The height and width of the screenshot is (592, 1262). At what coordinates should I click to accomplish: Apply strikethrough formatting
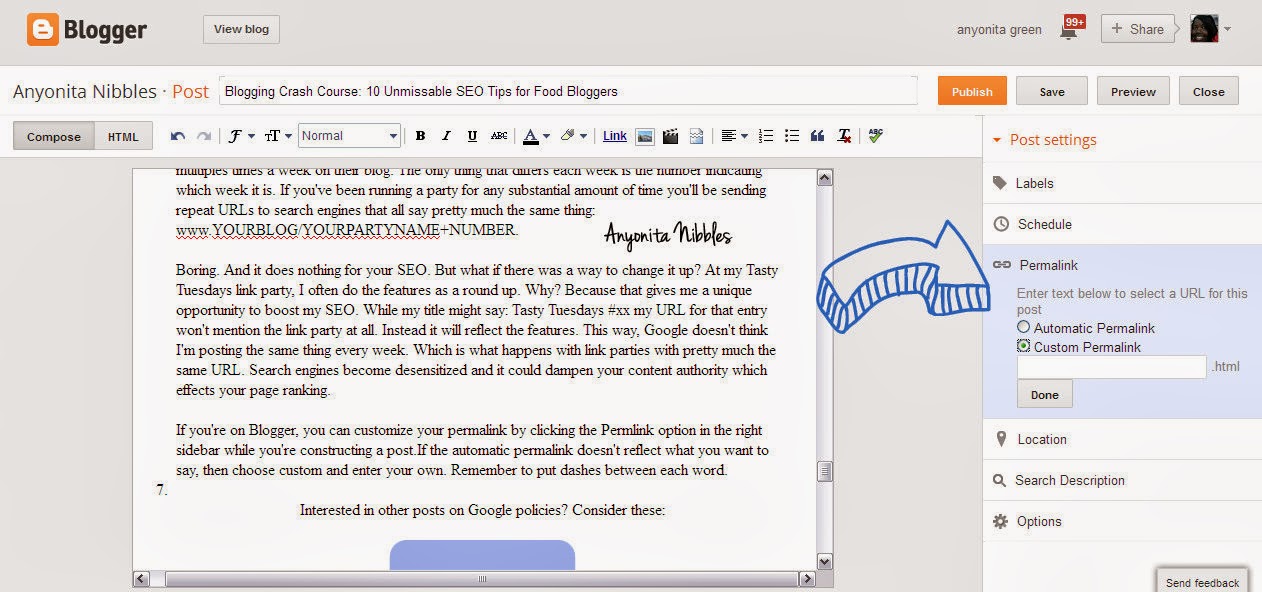499,136
